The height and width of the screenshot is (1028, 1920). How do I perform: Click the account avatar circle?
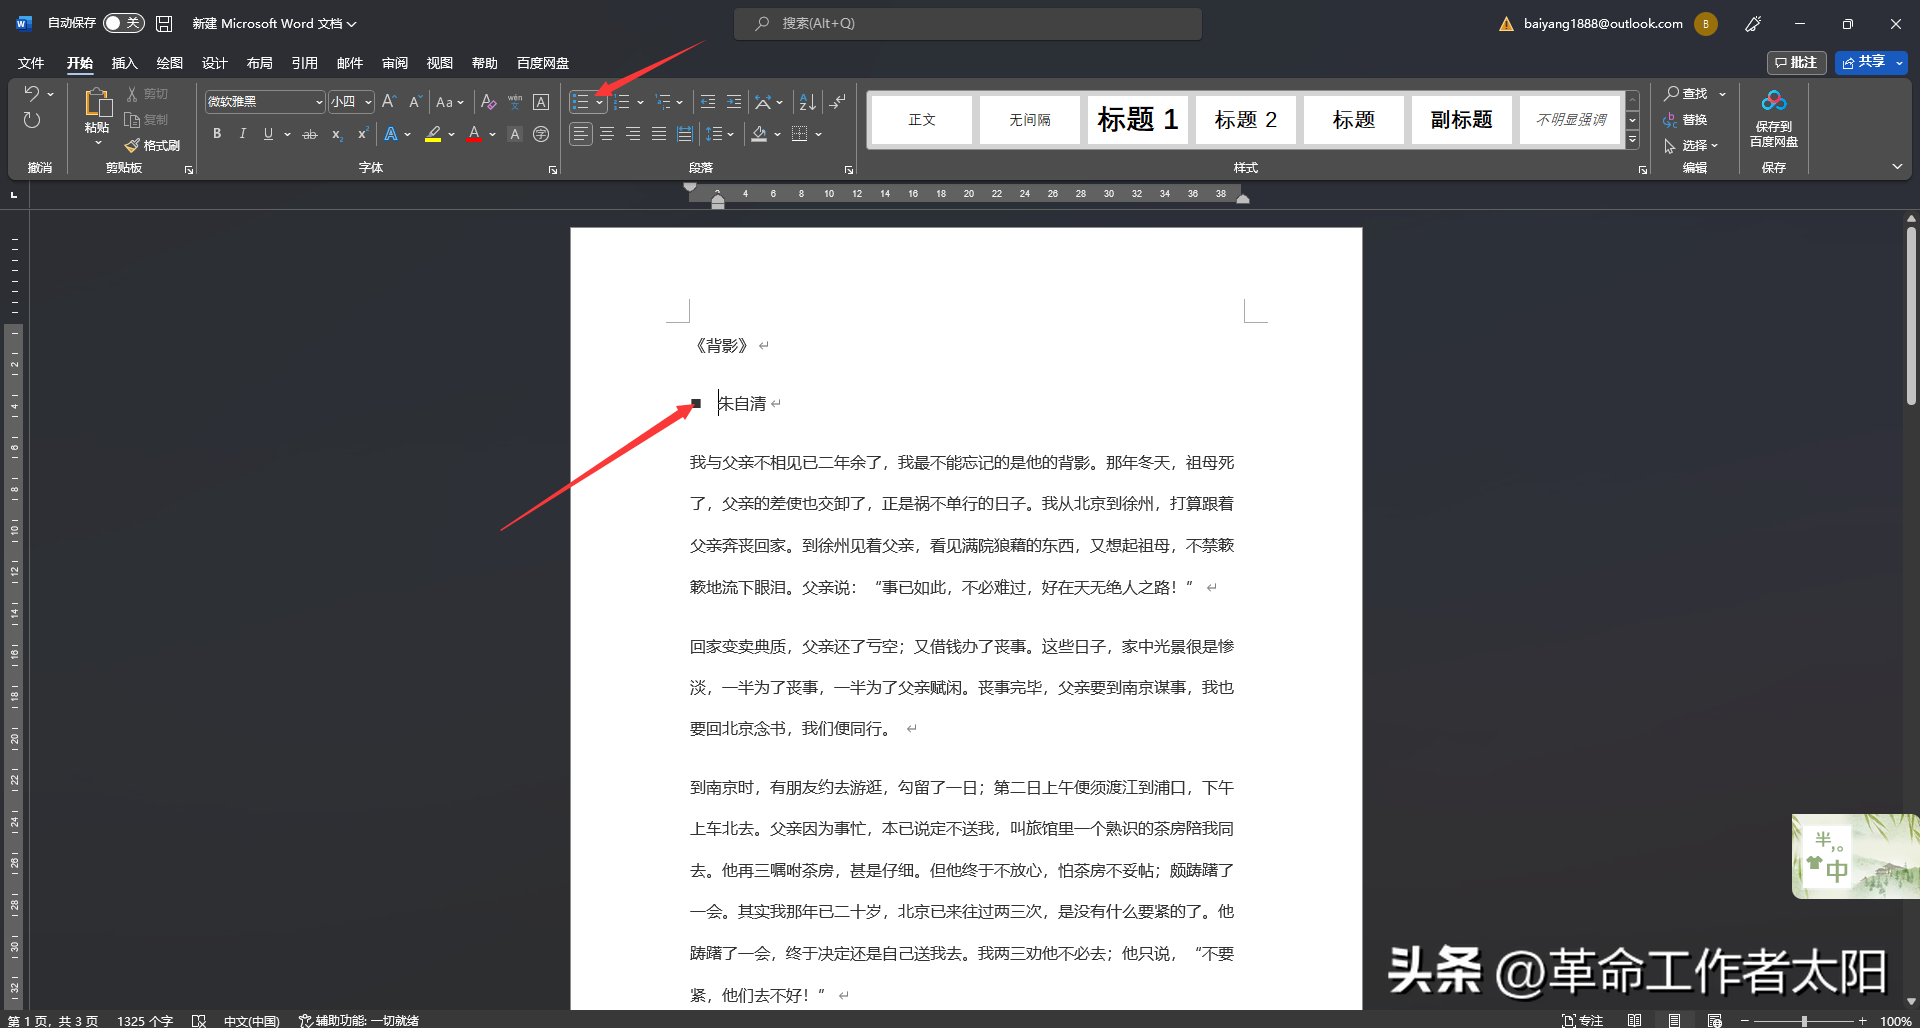1706,23
